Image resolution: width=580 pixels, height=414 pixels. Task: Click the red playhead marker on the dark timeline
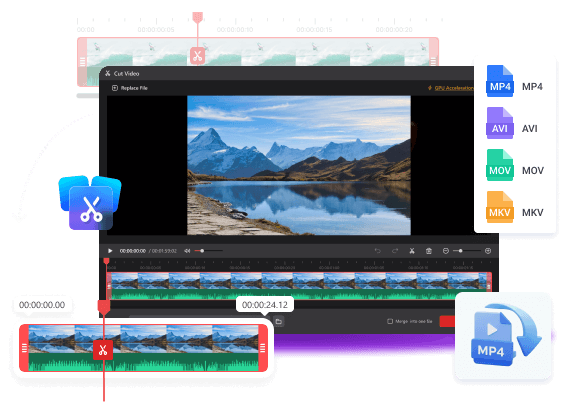coord(107,261)
